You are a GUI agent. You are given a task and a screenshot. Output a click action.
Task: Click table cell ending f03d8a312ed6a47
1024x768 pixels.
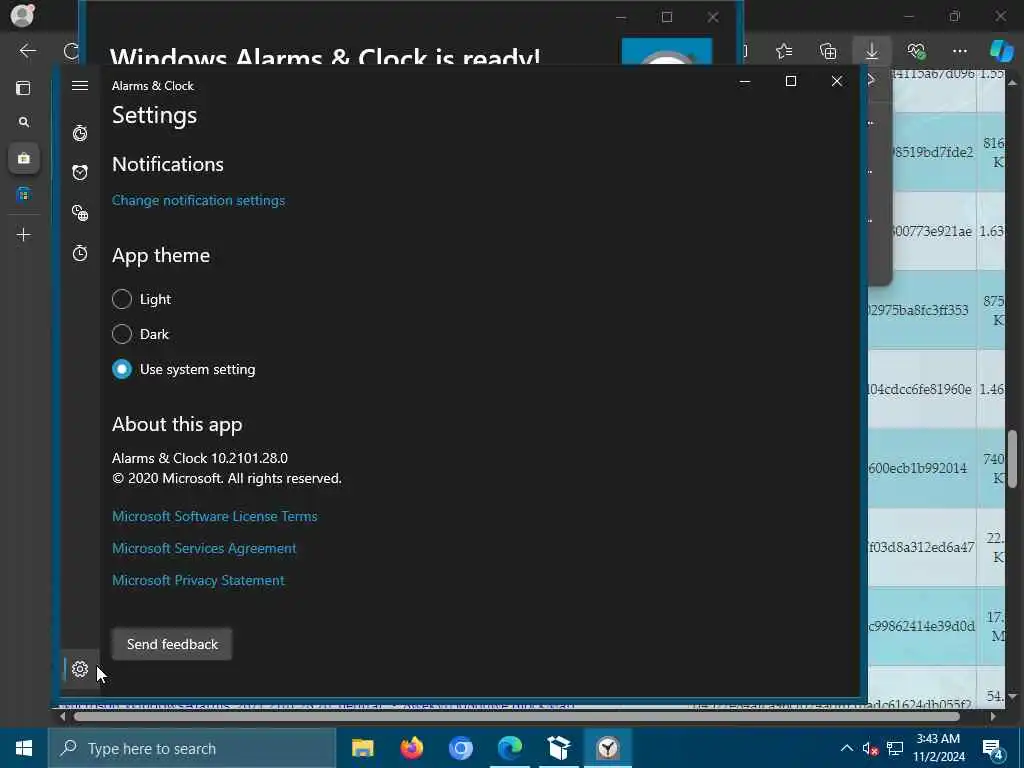921,547
